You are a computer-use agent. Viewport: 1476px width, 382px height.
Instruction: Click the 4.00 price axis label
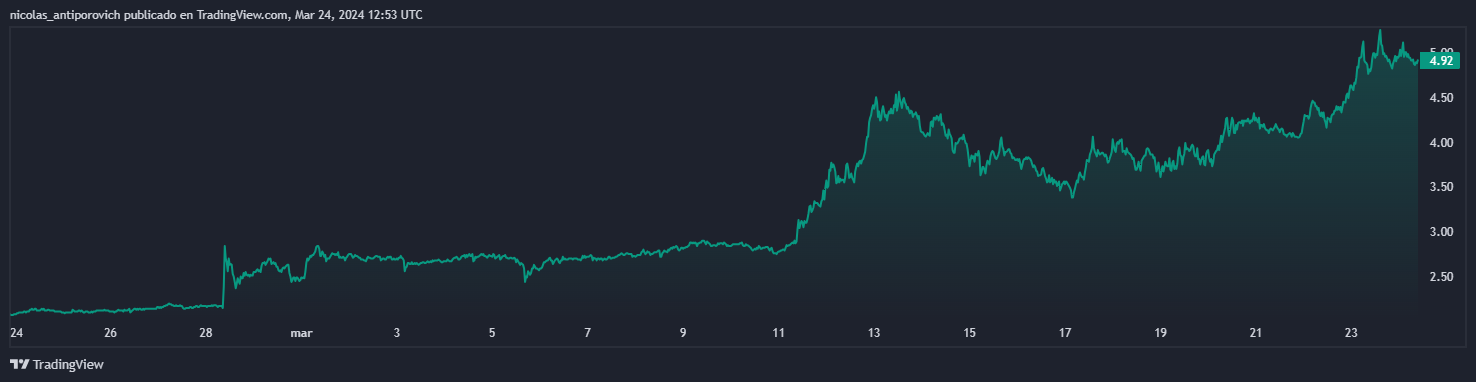click(x=1442, y=143)
